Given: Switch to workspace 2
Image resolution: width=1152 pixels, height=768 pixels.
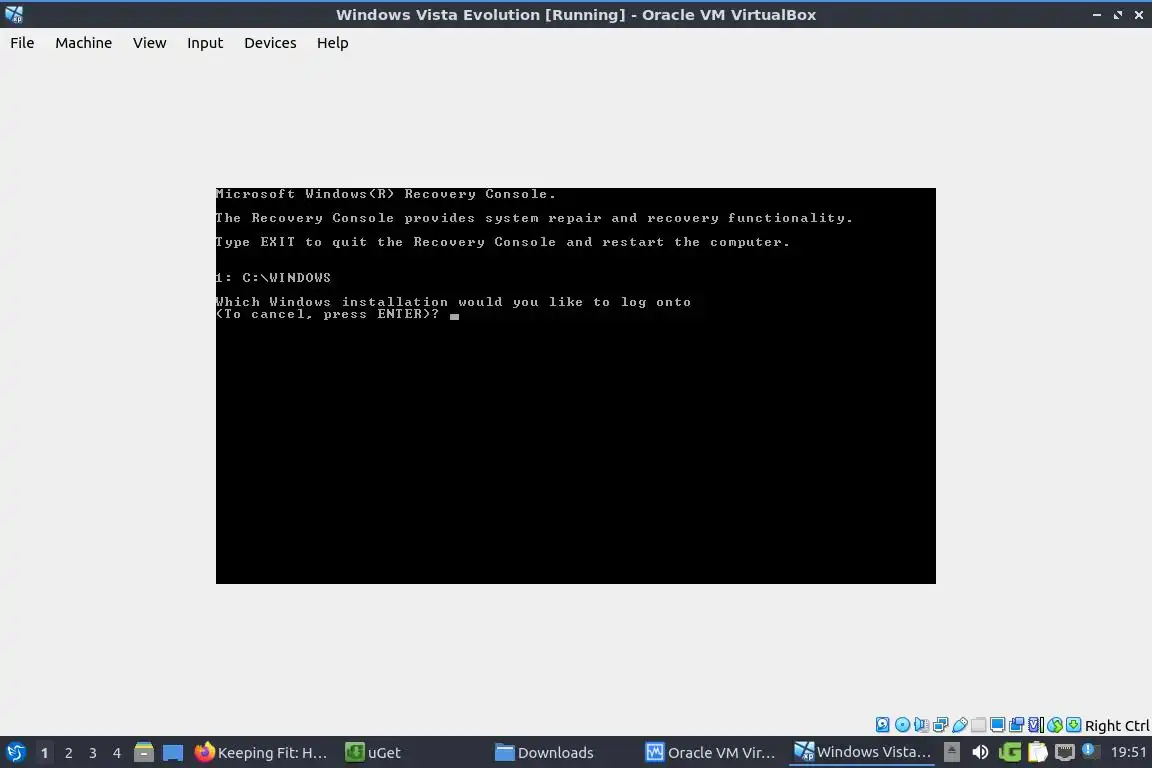Looking at the screenshot, I should tap(68, 753).
